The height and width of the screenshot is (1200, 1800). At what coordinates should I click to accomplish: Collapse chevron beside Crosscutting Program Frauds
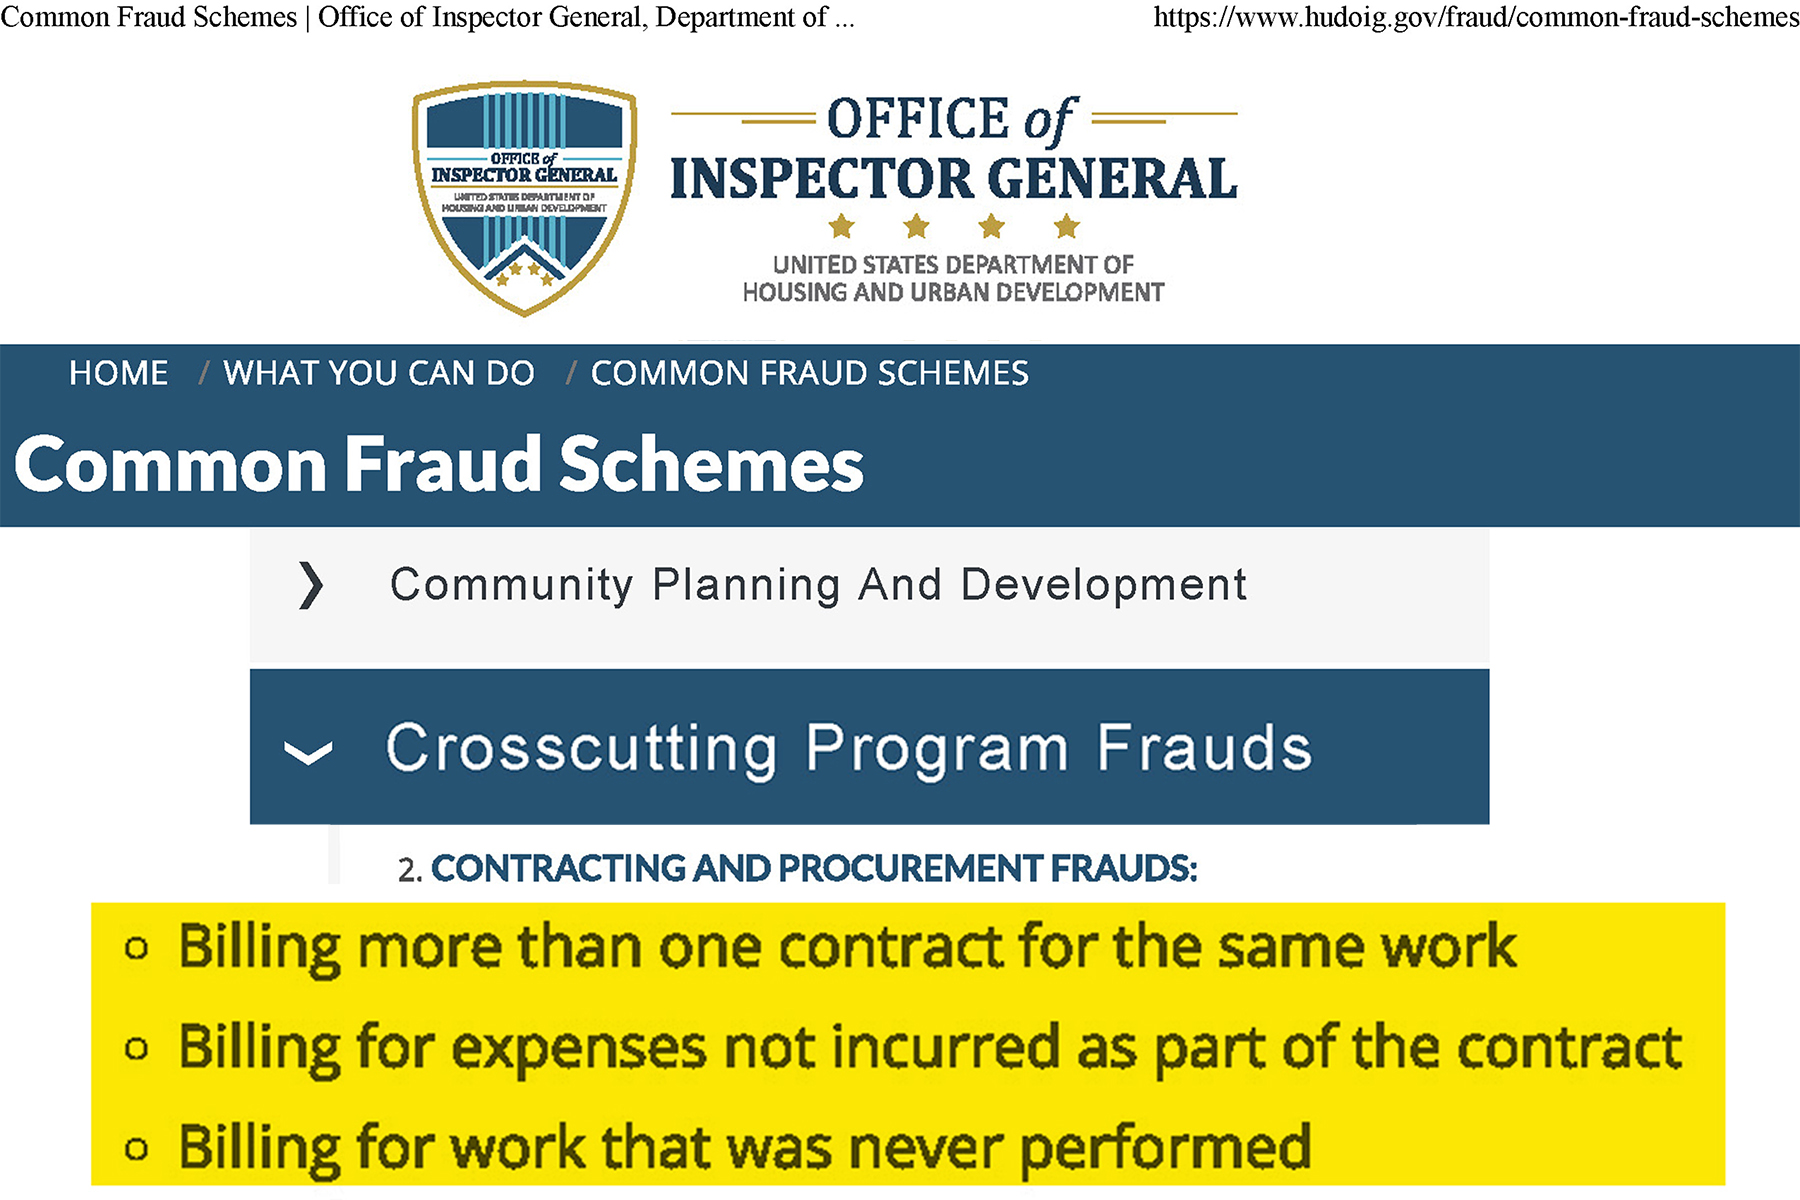coord(308,752)
